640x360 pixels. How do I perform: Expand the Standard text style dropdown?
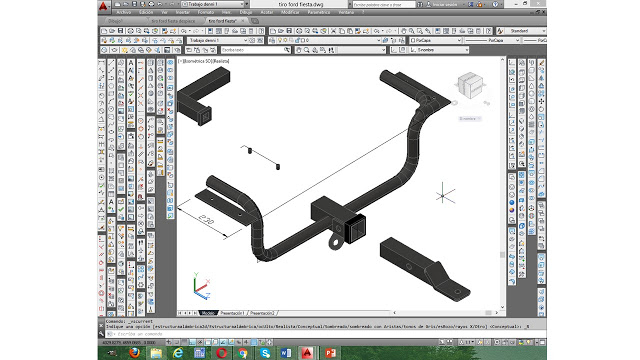click(x=526, y=31)
